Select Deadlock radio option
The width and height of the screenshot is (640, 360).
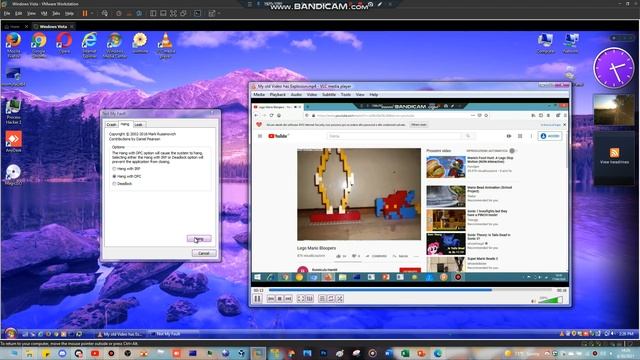pos(122,184)
